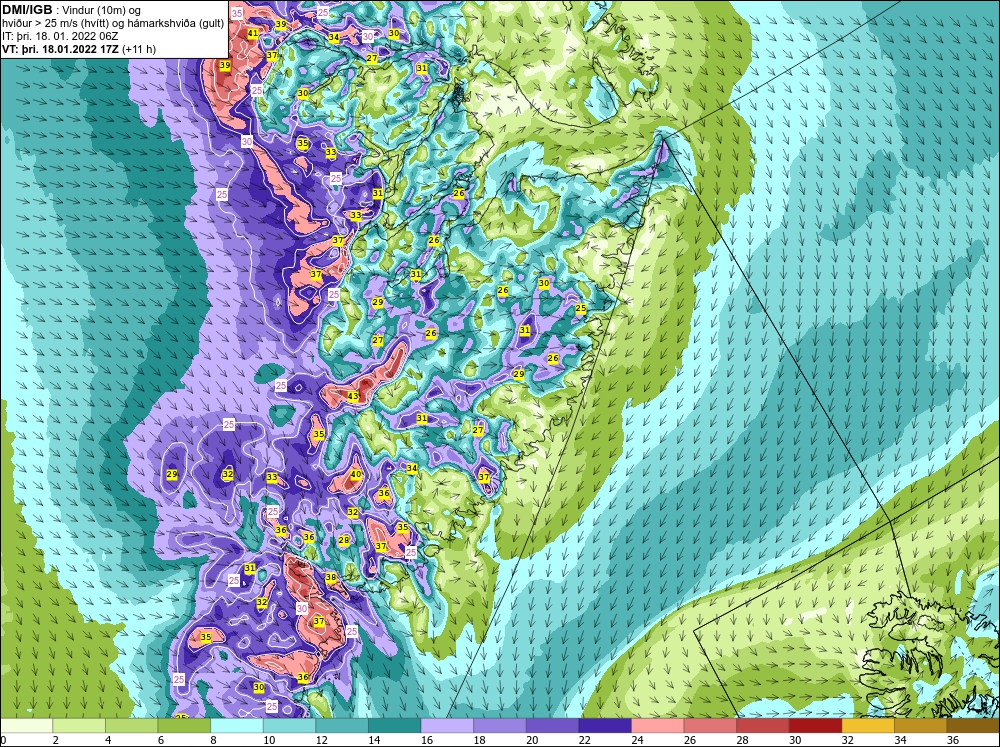This screenshot has width=1000, height=747.
Task: Click the legend scale number 0
Action: 3,740
